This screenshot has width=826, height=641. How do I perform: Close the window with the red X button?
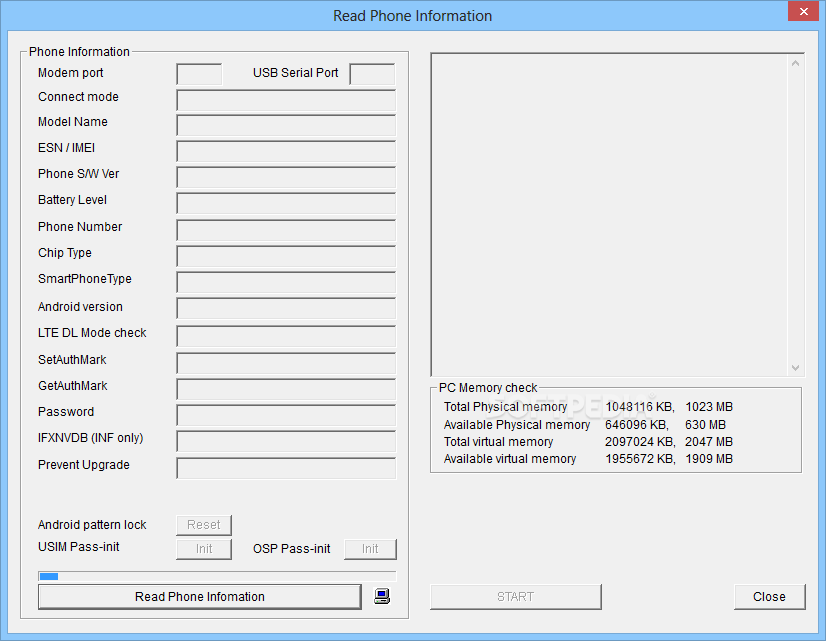coord(803,11)
